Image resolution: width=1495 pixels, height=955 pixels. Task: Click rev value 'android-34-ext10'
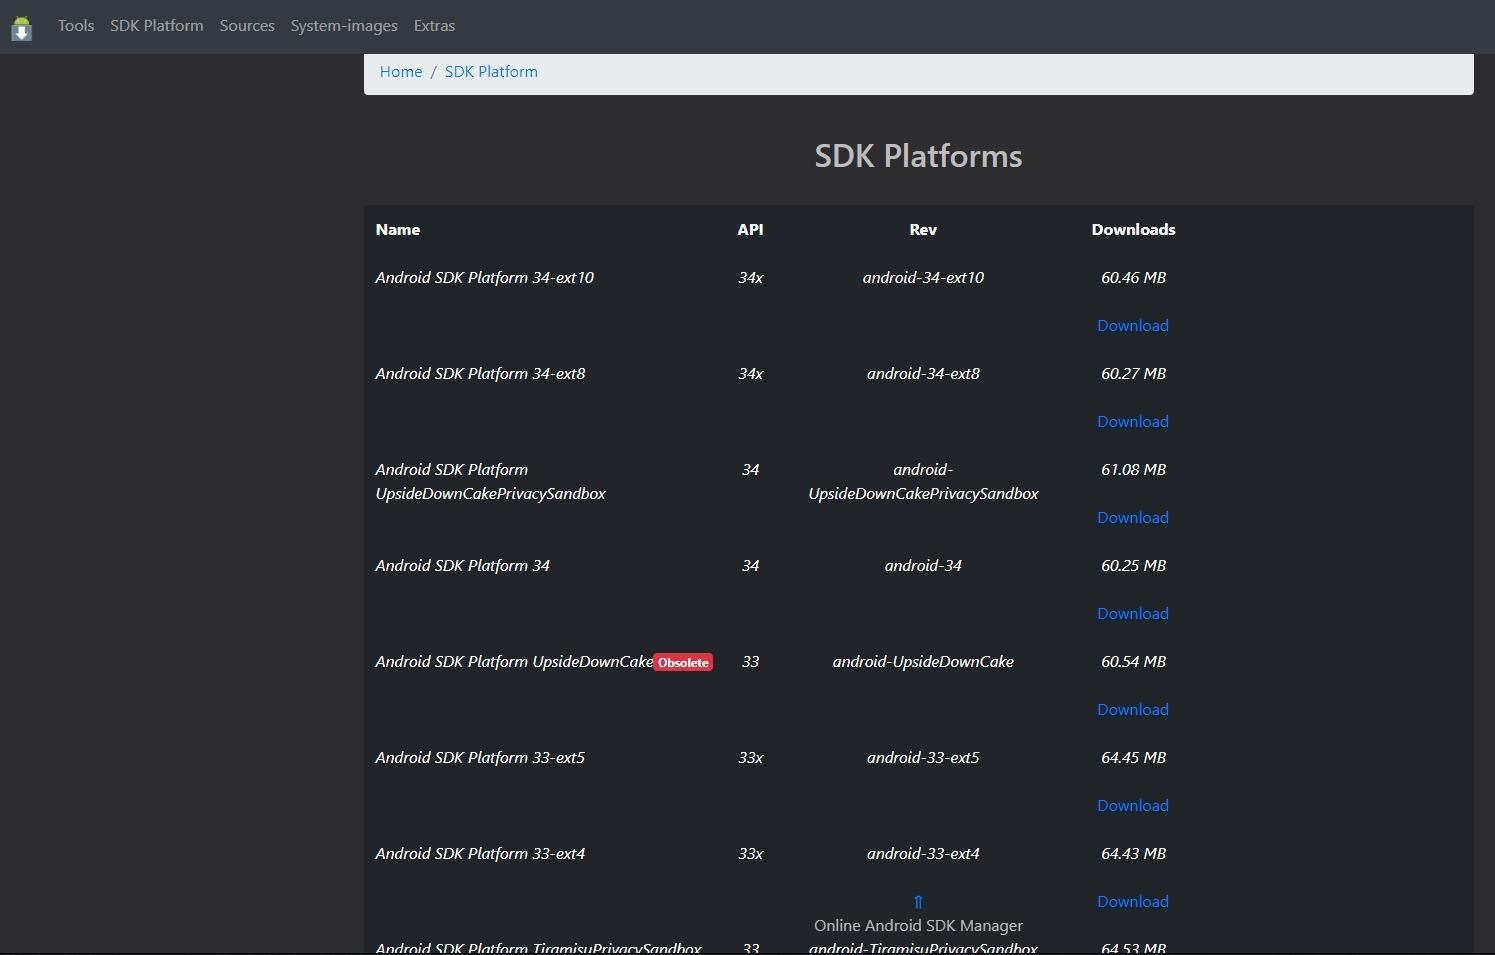[x=923, y=278]
